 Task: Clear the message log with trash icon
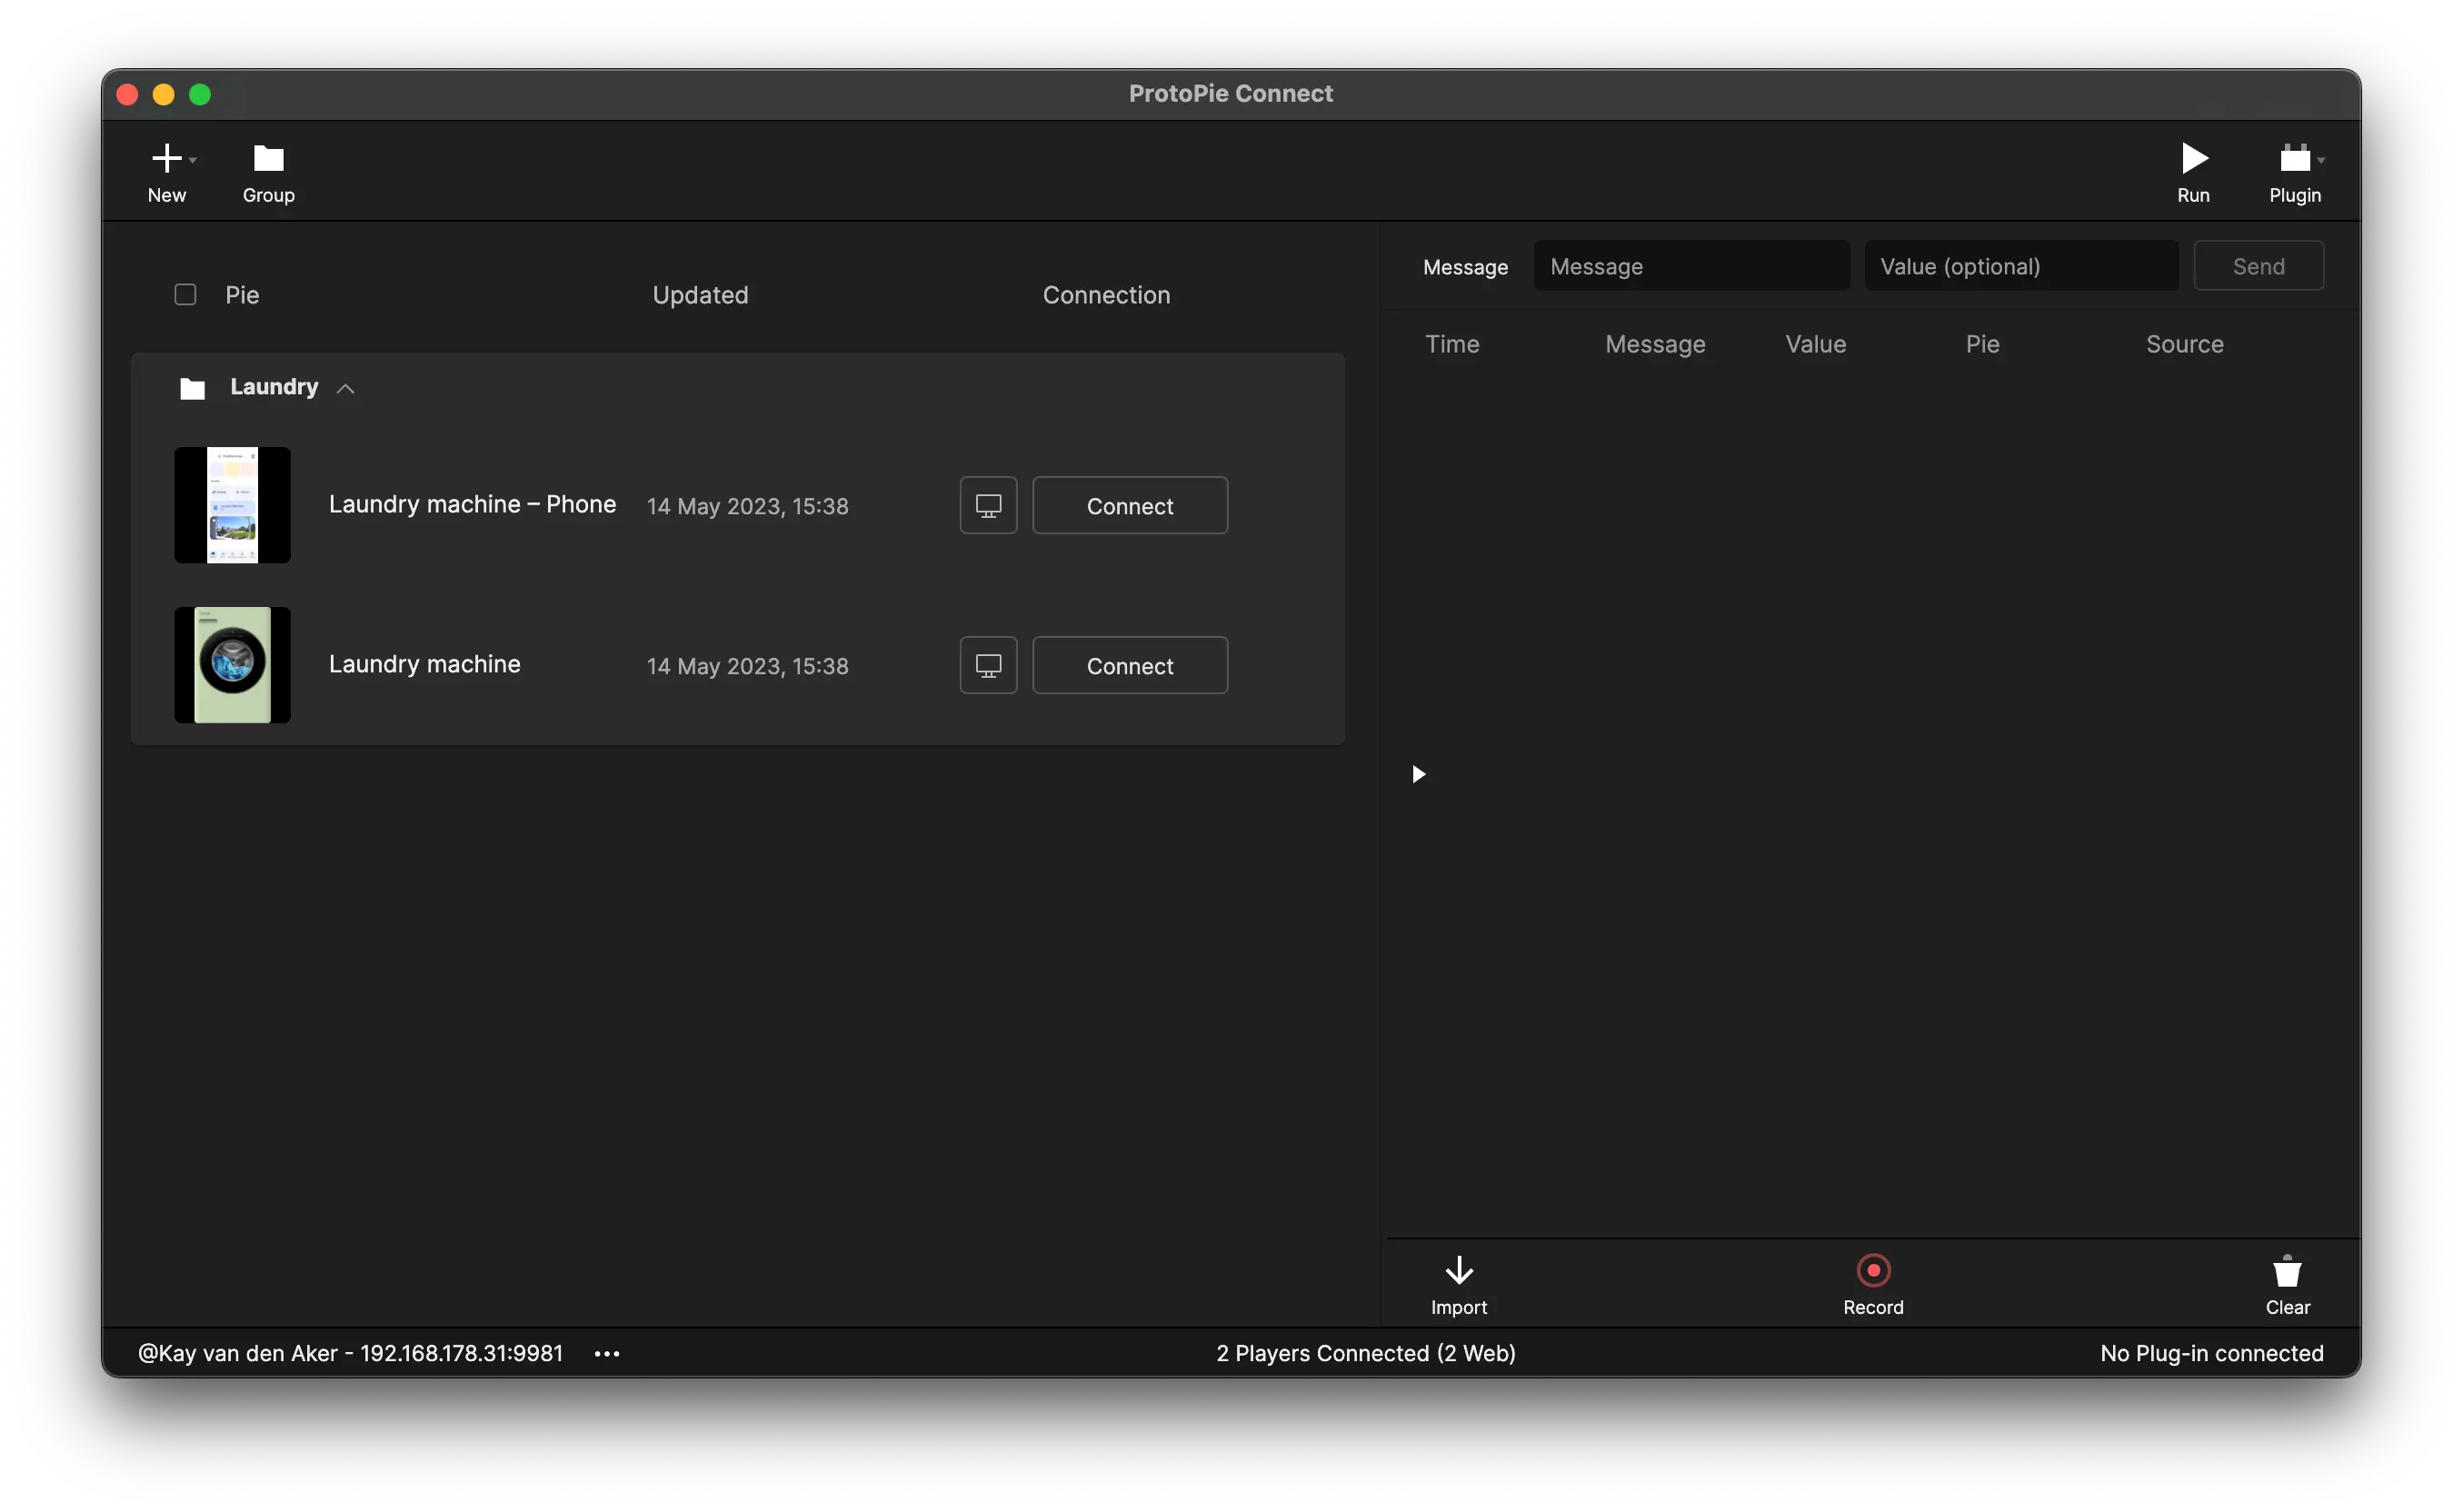2287,1271
